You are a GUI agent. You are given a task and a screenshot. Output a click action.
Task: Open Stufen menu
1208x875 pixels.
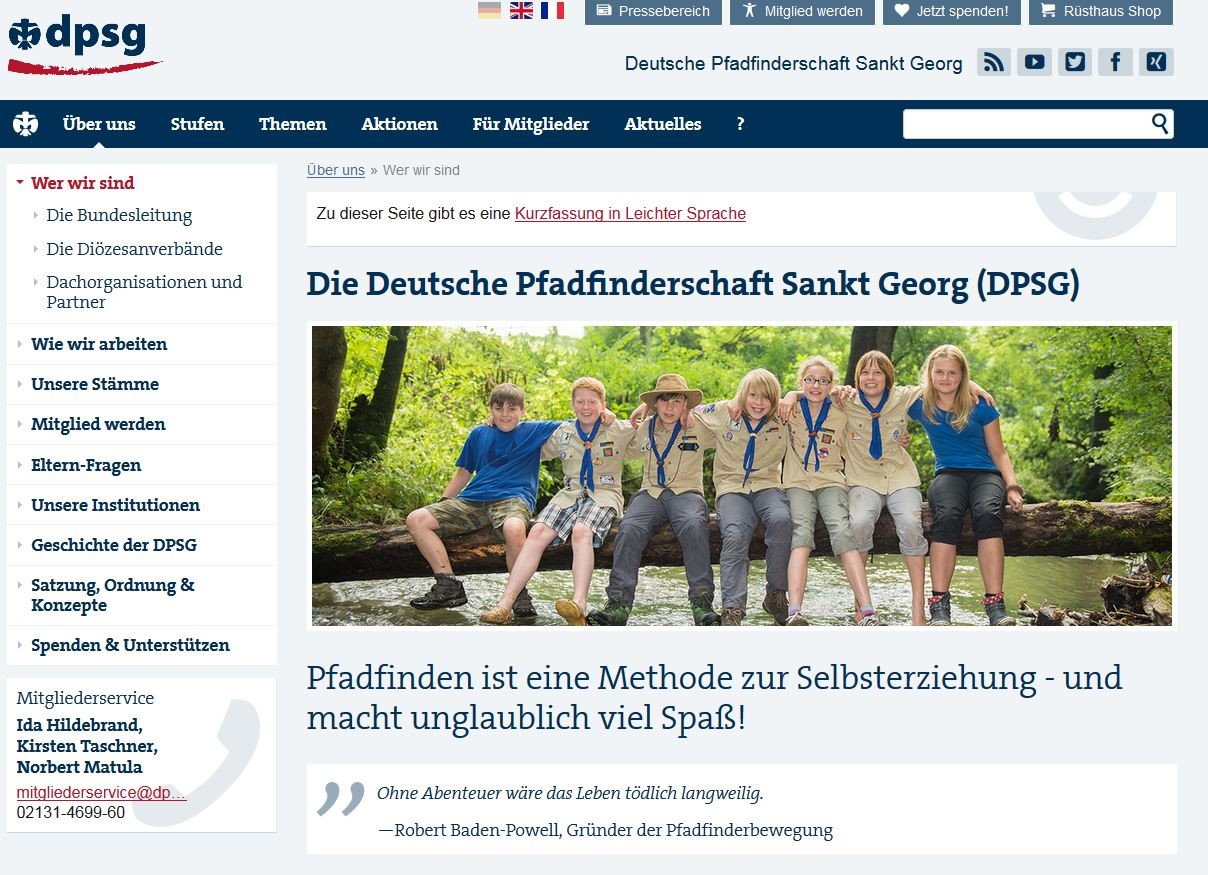coord(197,124)
